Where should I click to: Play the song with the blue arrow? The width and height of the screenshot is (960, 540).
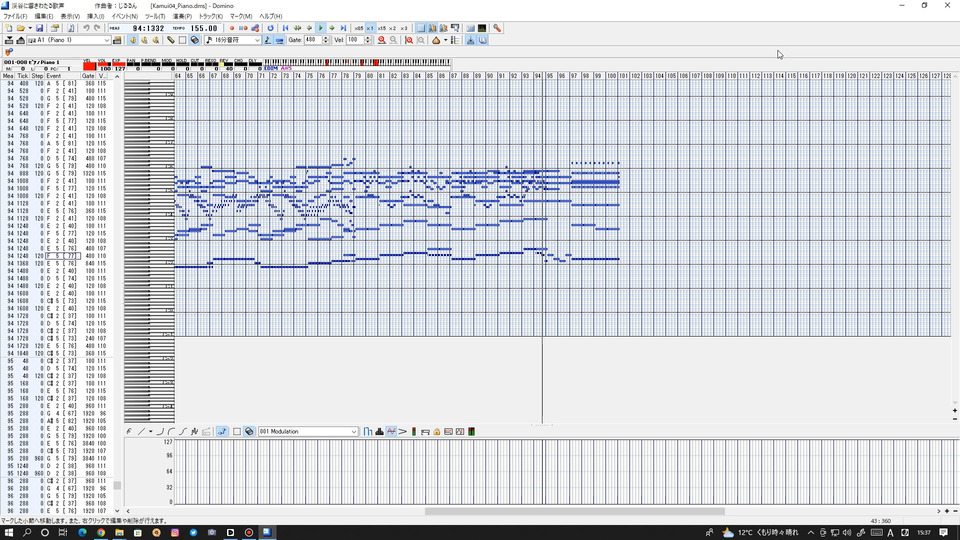coord(320,28)
